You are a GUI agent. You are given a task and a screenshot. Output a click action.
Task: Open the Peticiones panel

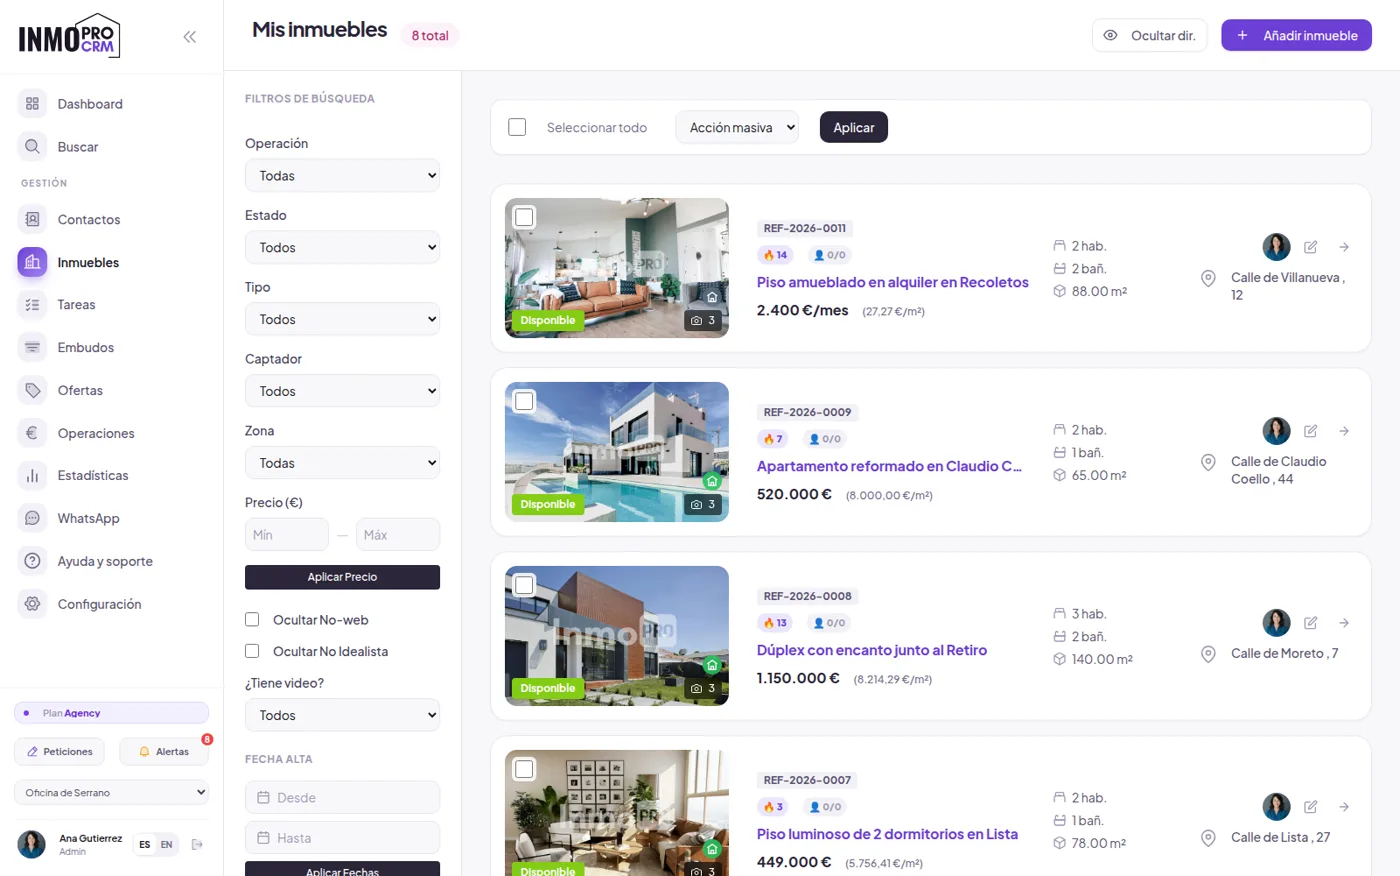(x=60, y=752)
